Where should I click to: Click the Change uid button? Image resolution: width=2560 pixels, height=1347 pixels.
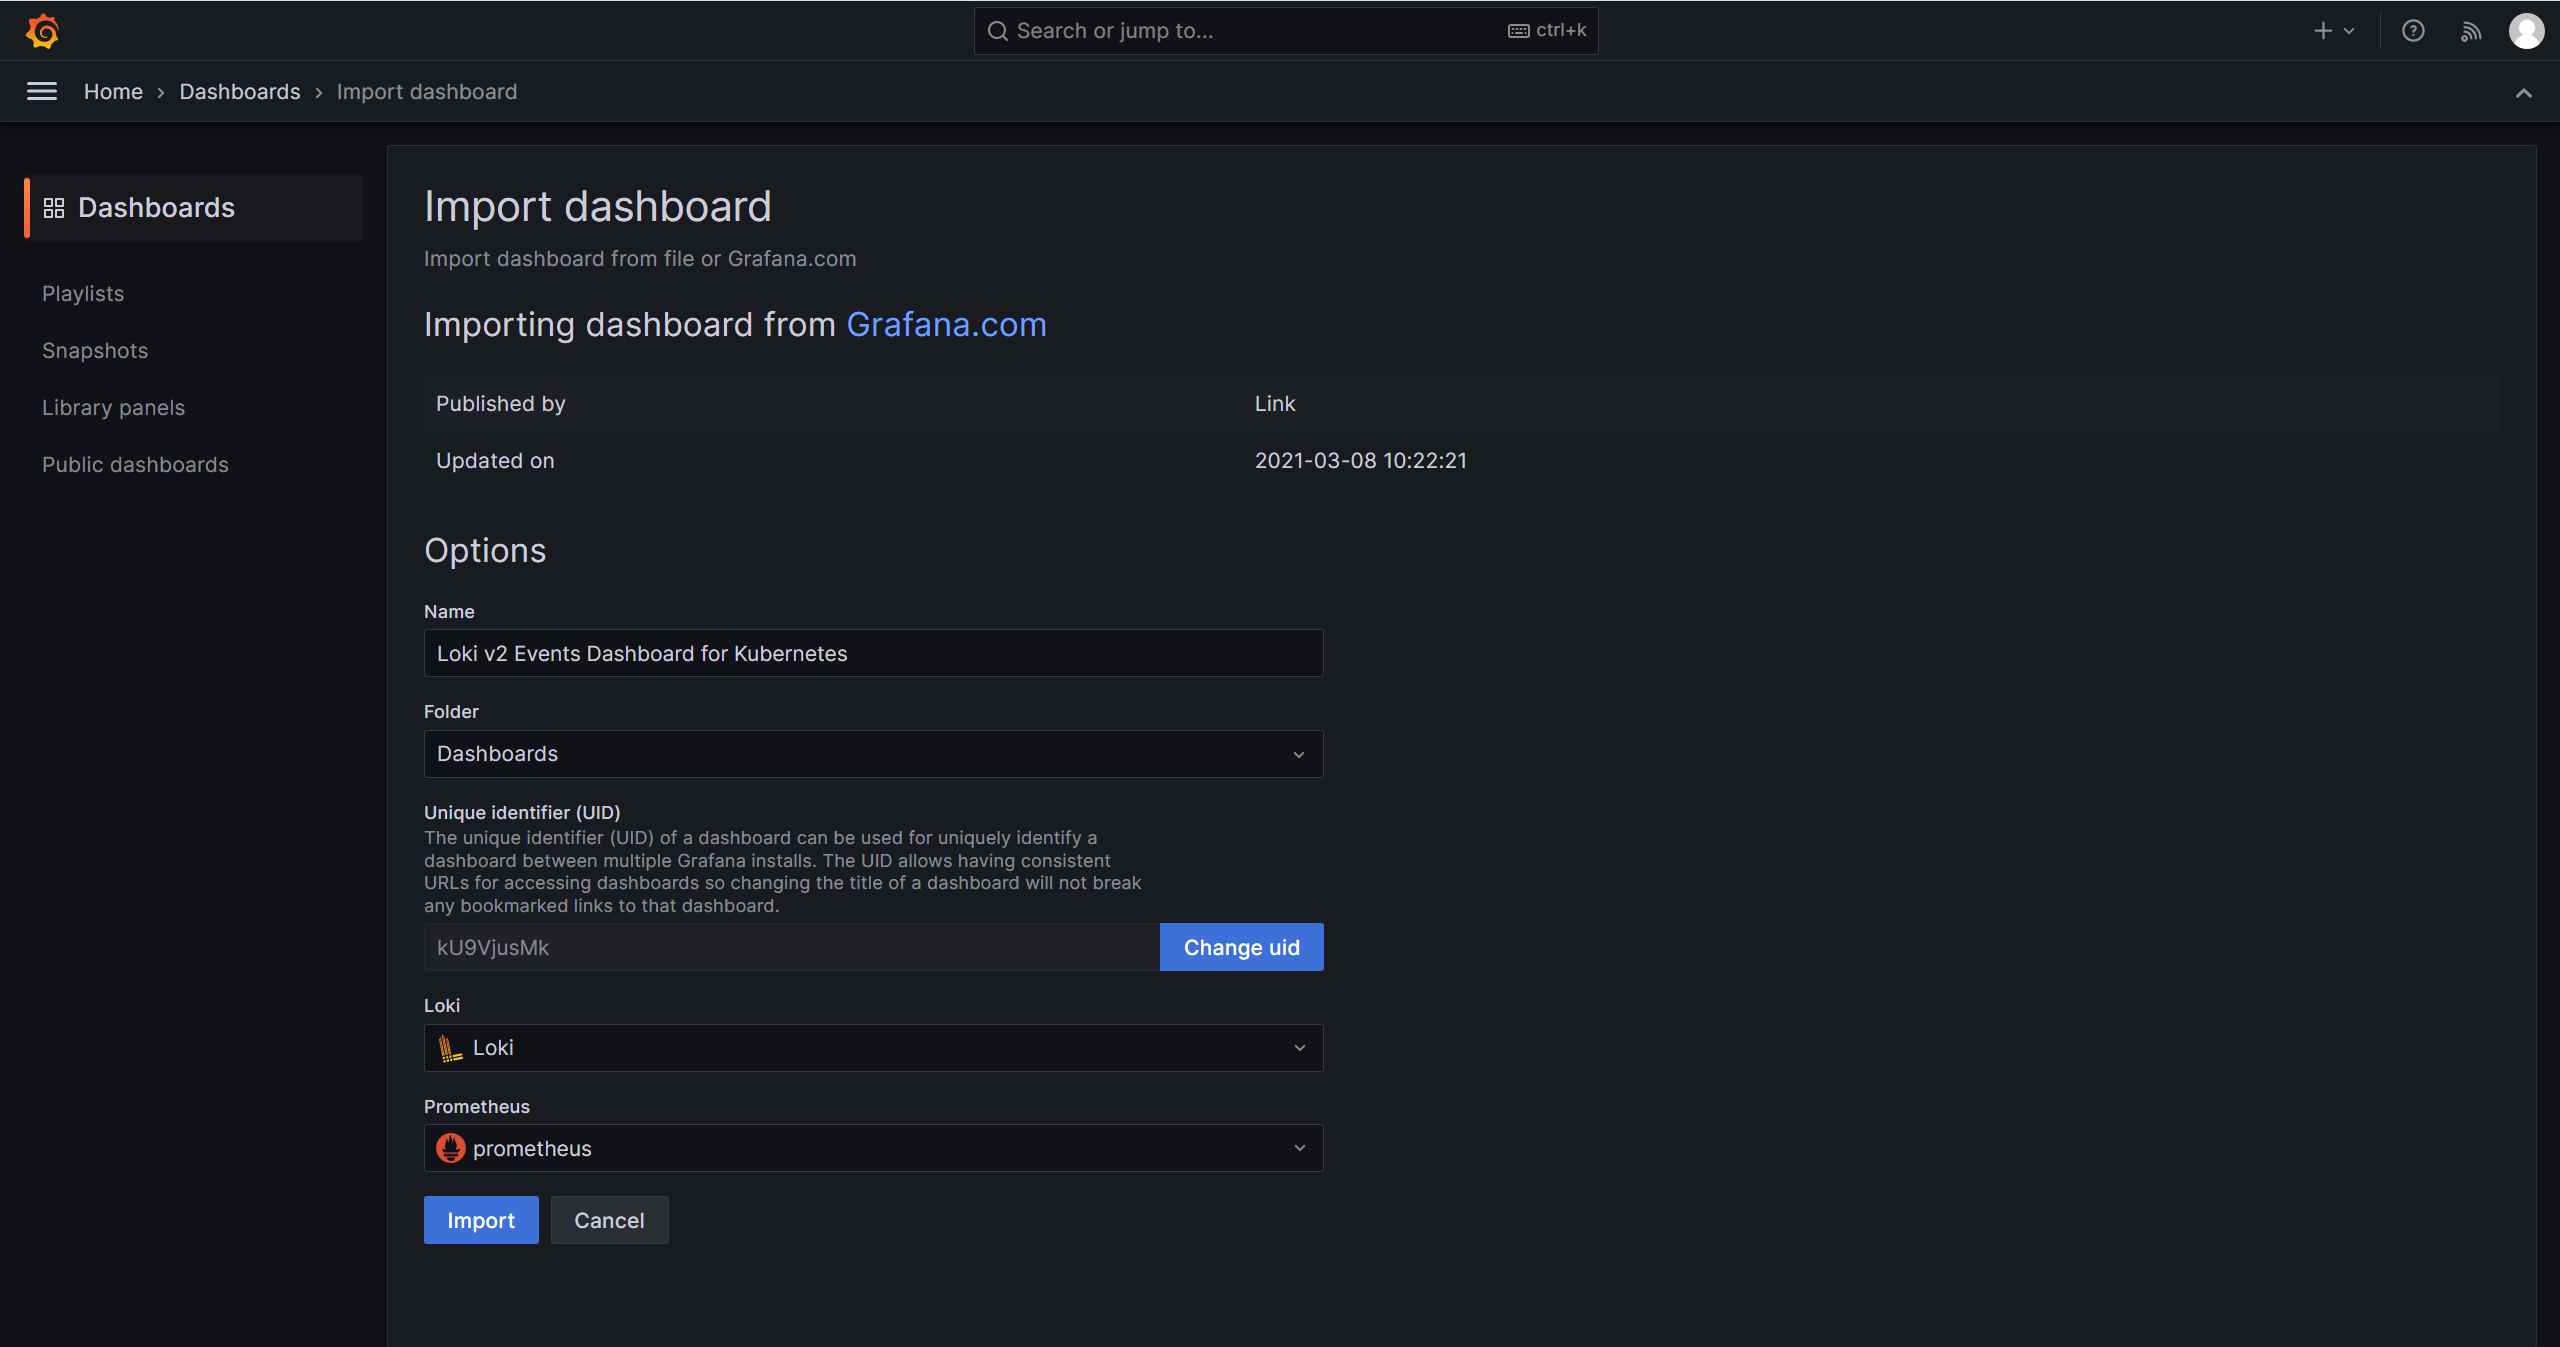tap(1242, 947)
